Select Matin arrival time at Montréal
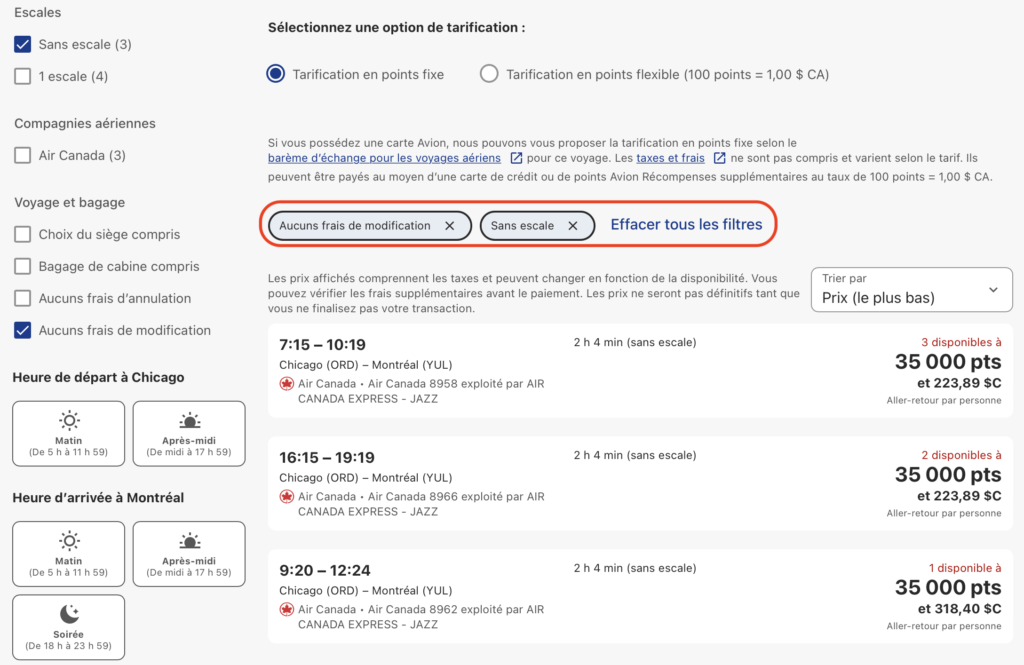 [69, 554]
